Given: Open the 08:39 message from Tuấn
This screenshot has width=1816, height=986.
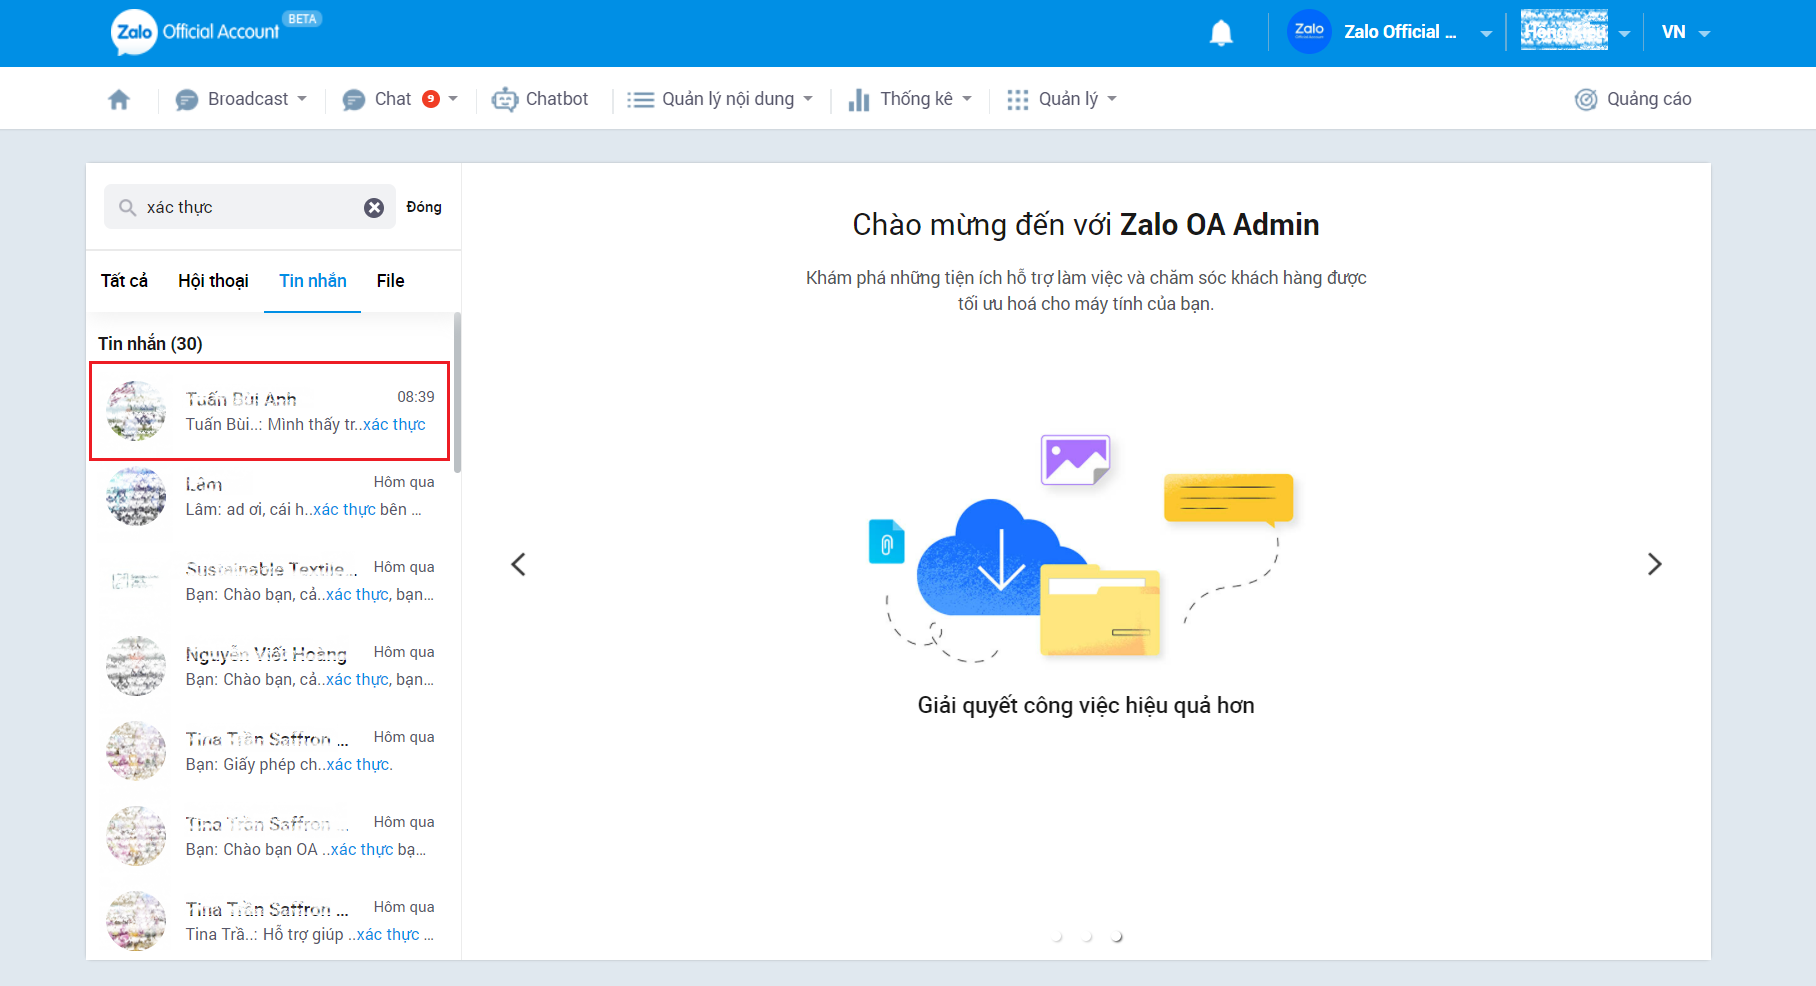Looking at the screenshot, I should click(270, 411).
